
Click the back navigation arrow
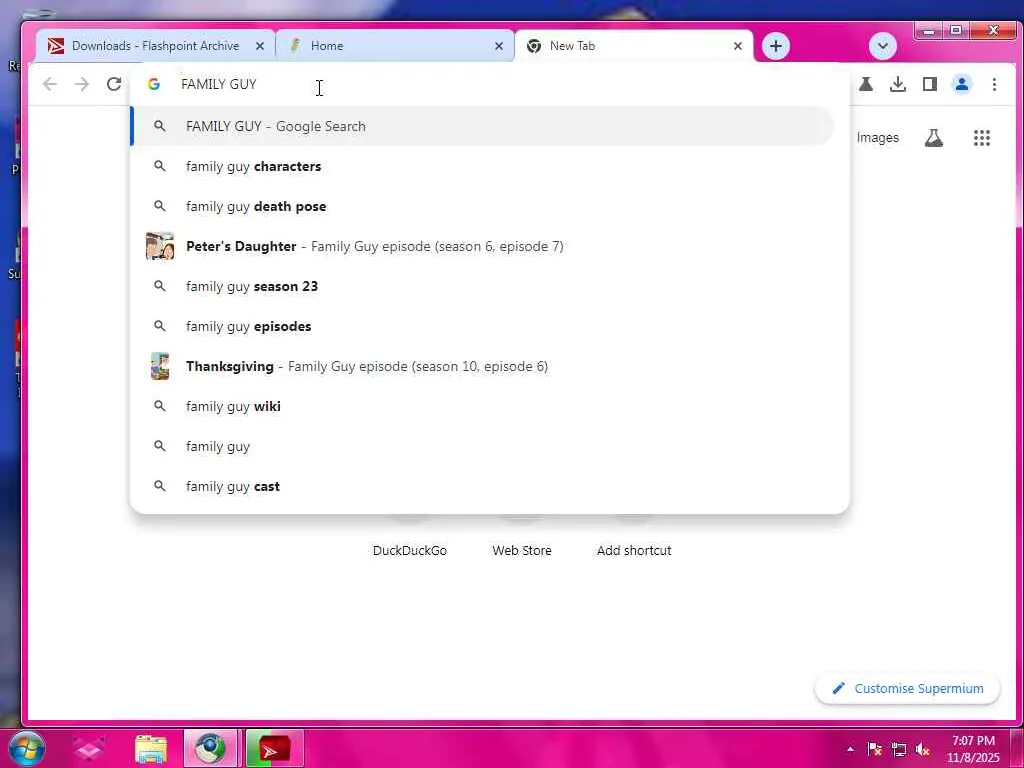(50, 84)
